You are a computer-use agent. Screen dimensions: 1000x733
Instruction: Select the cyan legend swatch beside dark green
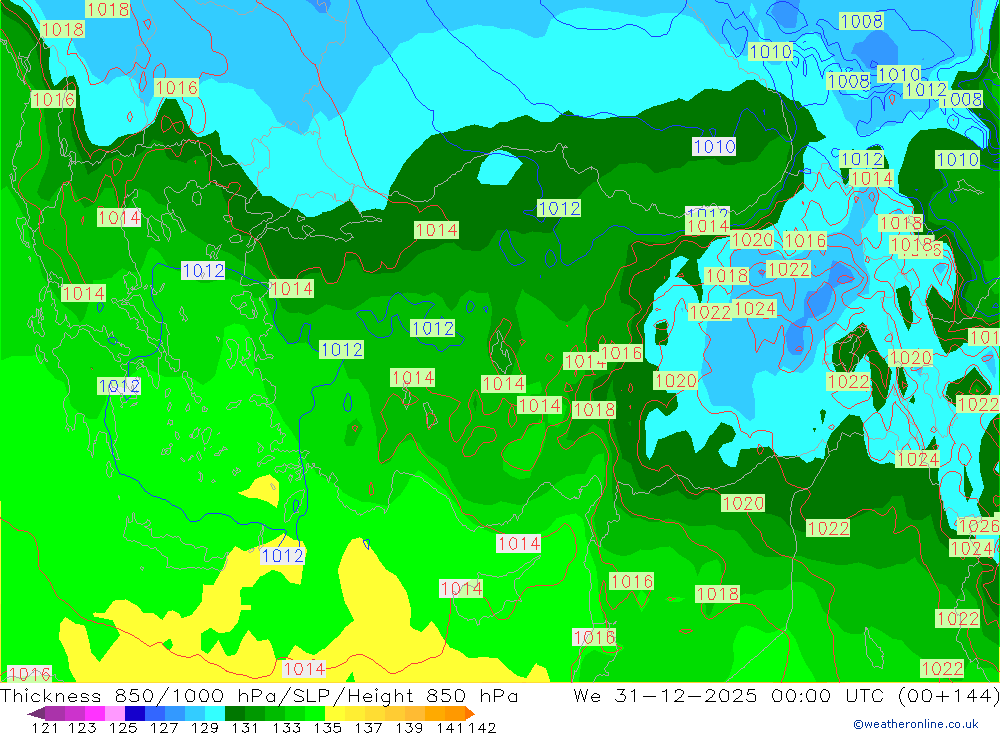[x=215, y=714]
